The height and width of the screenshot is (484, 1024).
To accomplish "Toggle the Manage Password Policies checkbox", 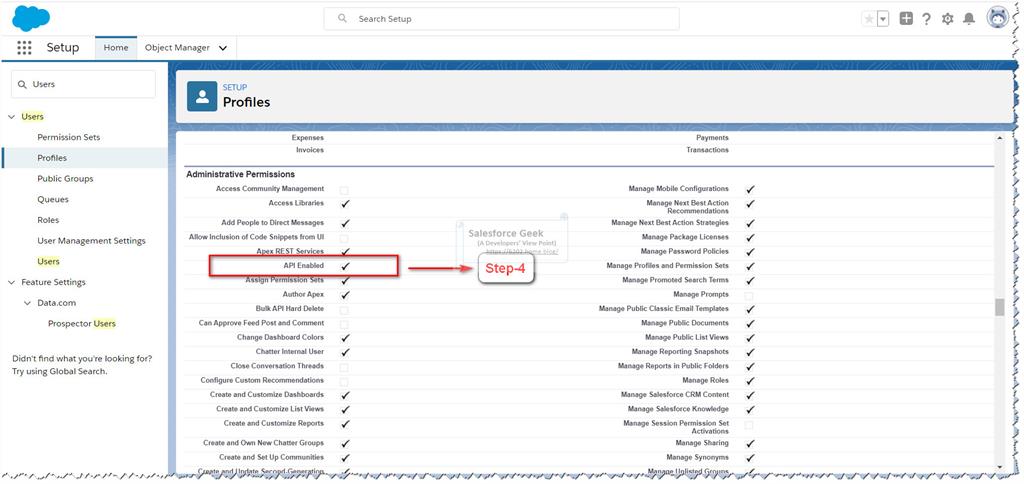I will (750, 252).
